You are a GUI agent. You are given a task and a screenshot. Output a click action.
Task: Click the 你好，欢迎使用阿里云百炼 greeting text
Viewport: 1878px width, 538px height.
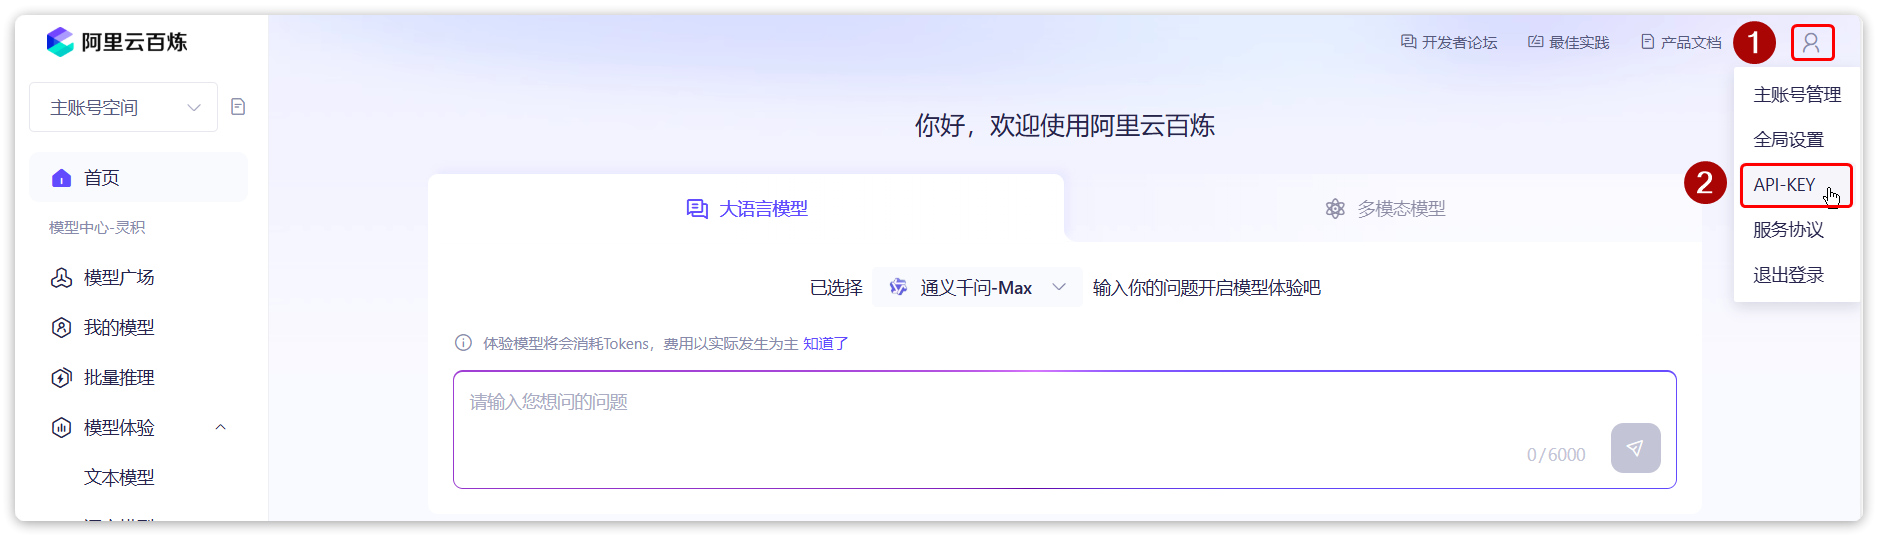(1064, 125)
